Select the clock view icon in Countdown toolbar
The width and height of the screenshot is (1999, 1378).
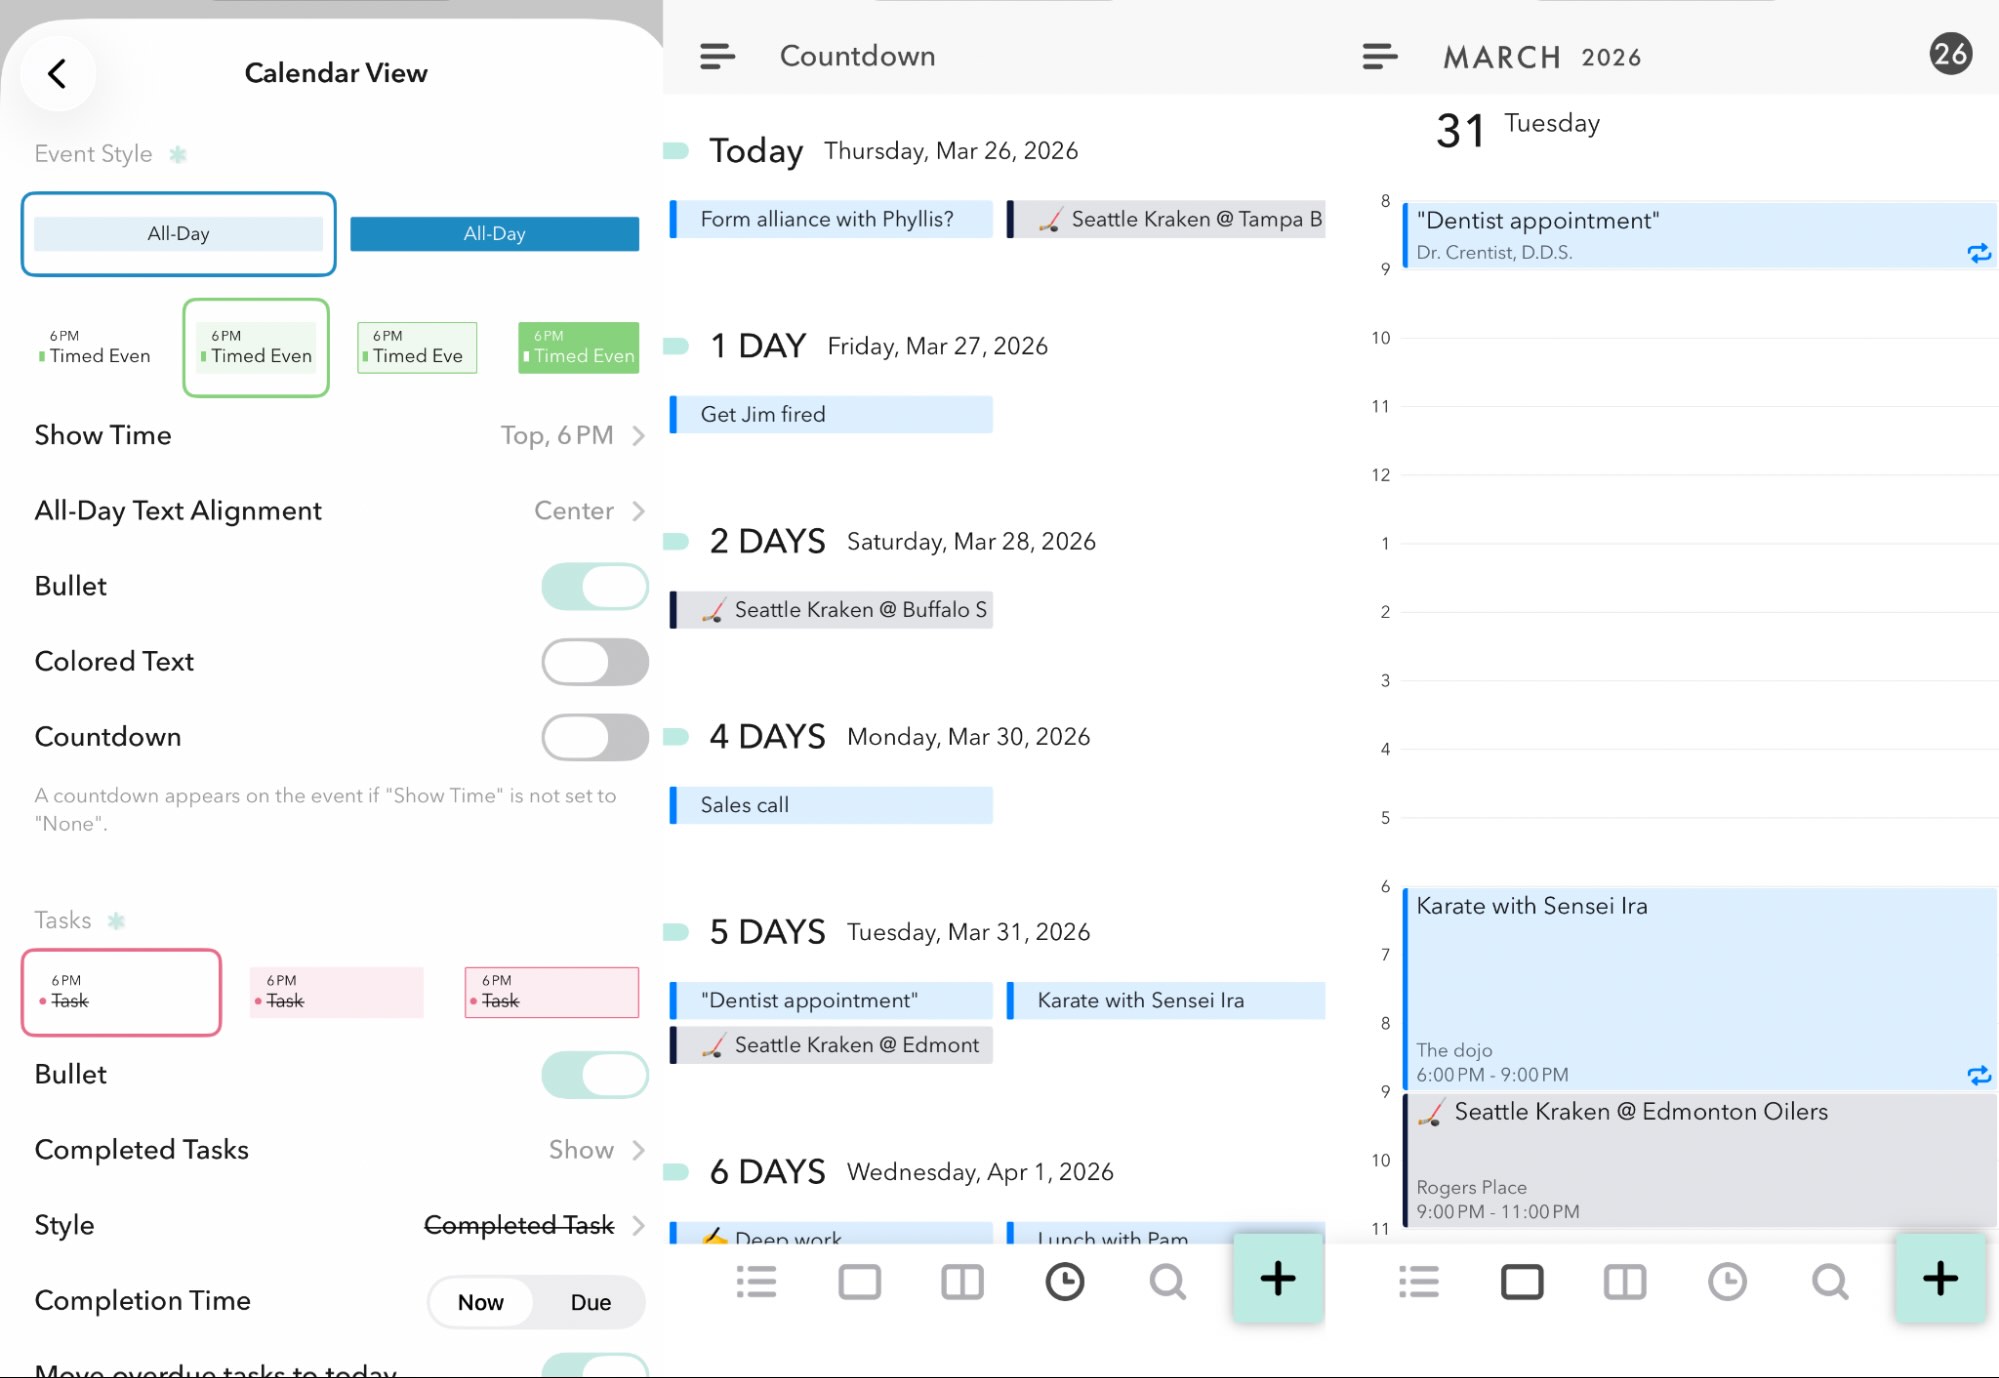coord(1065,1281)
